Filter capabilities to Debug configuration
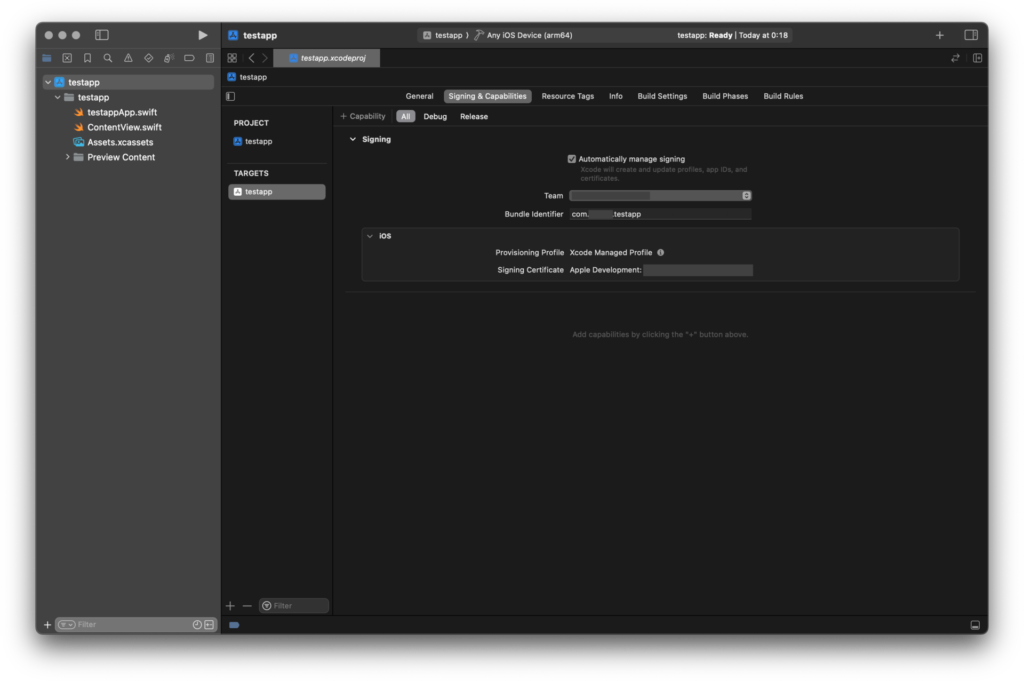The image size is (1024, 681). click(435, 116)
